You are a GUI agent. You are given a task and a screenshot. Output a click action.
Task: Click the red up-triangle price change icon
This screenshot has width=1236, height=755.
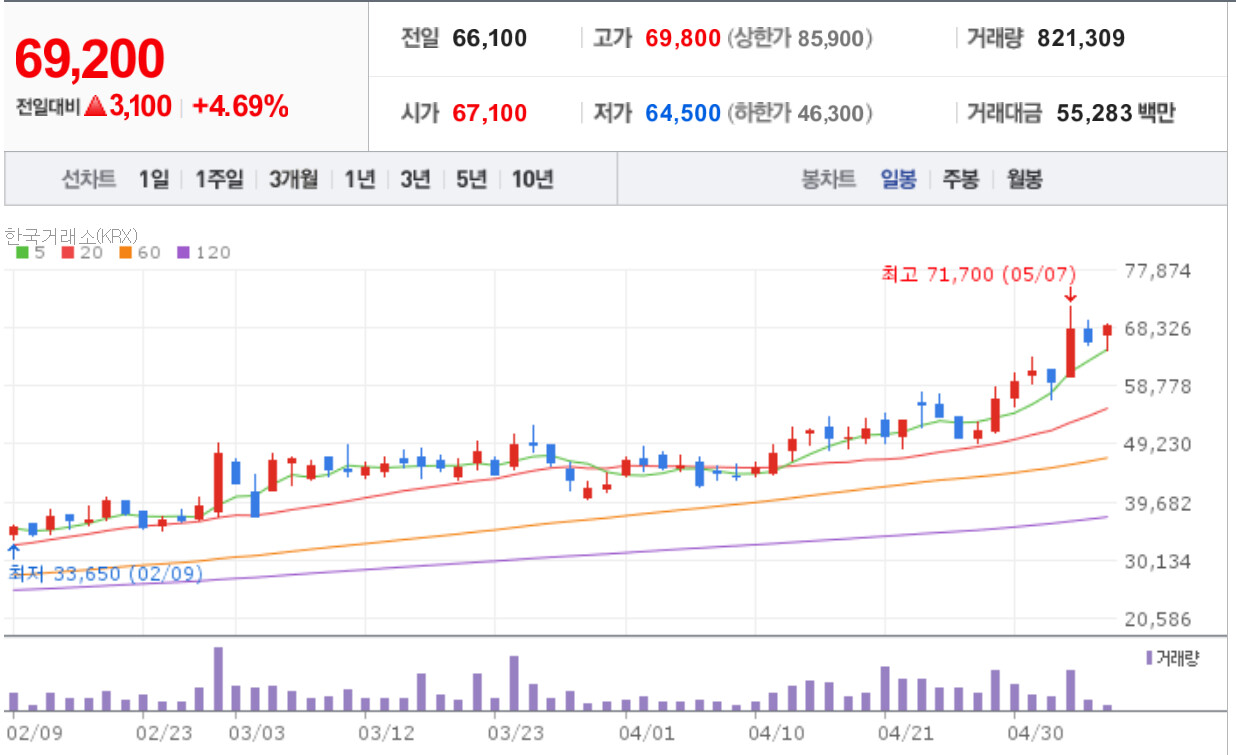point(95,106)
